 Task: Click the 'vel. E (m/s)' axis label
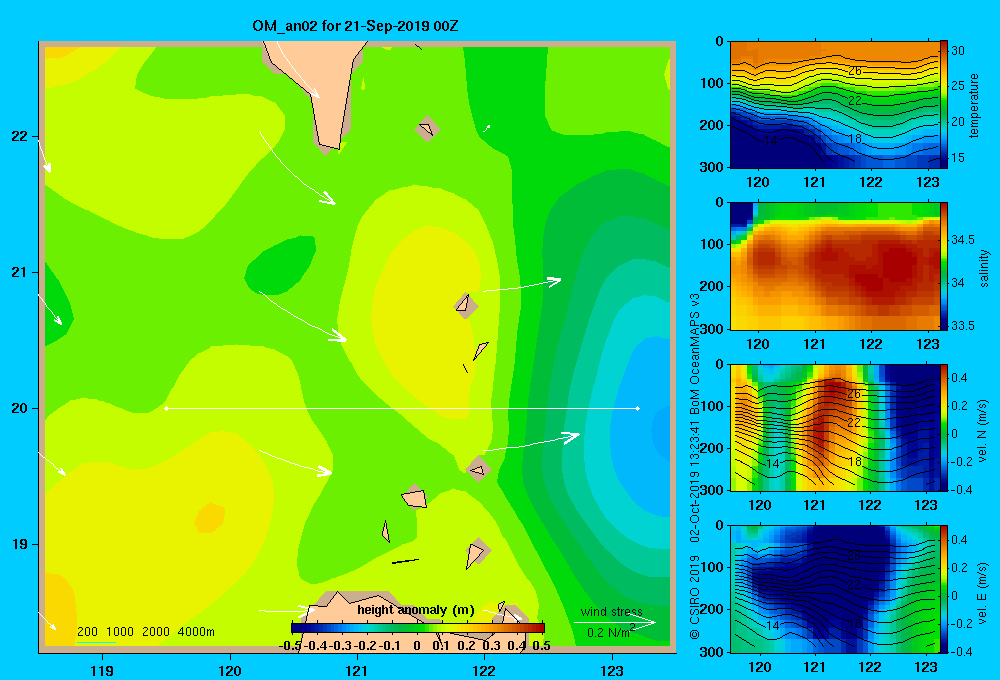click(x=983, y=592)
